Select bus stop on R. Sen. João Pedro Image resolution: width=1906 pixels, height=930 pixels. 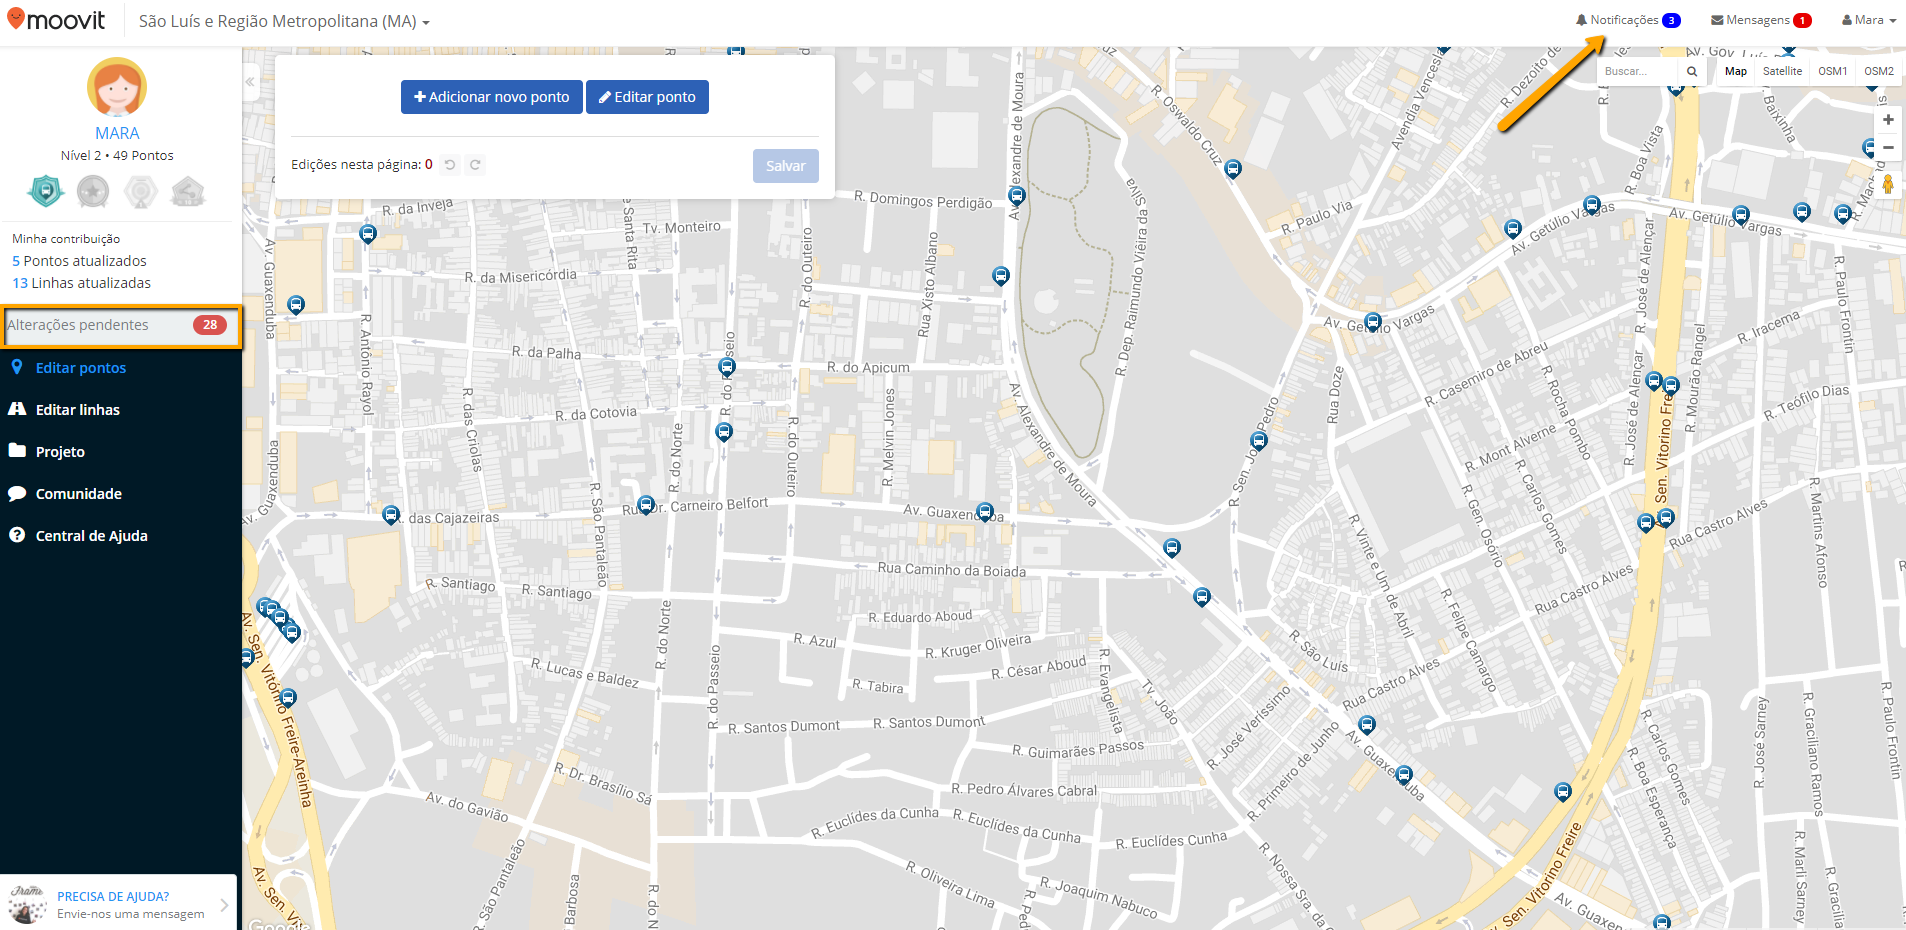click(x=1259, y=440)
